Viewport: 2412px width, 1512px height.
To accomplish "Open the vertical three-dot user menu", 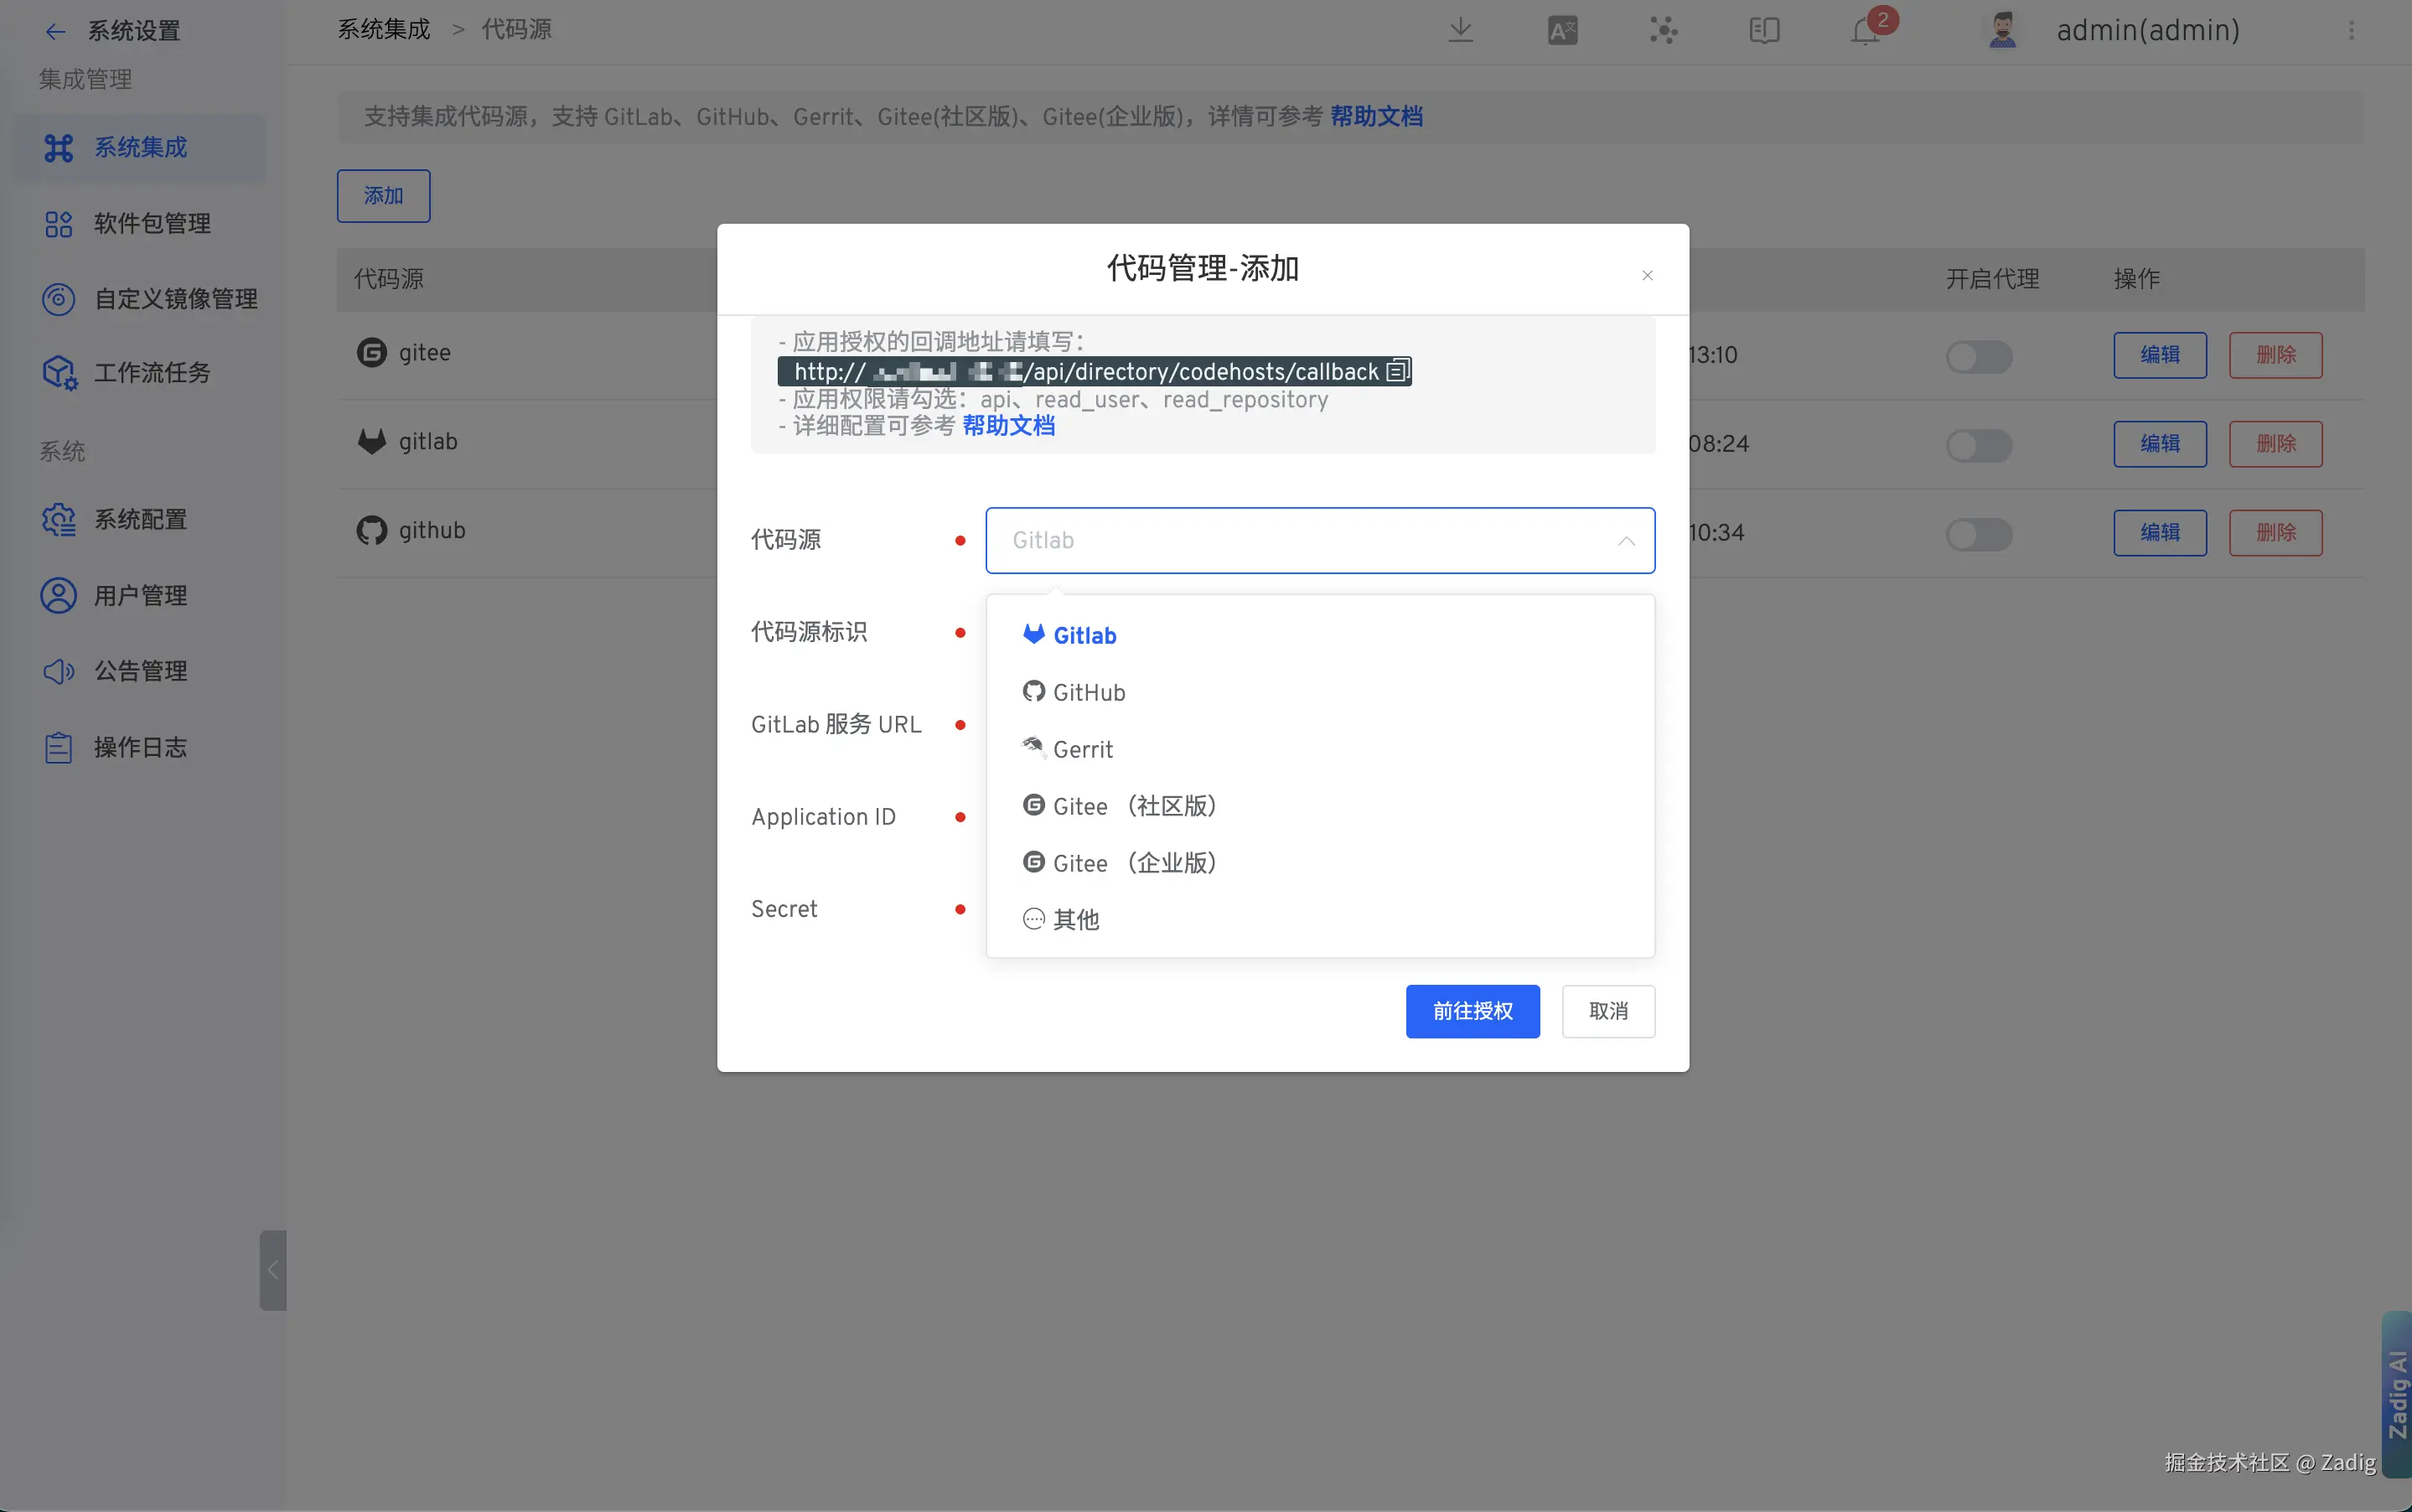I will coord(2351,30).
